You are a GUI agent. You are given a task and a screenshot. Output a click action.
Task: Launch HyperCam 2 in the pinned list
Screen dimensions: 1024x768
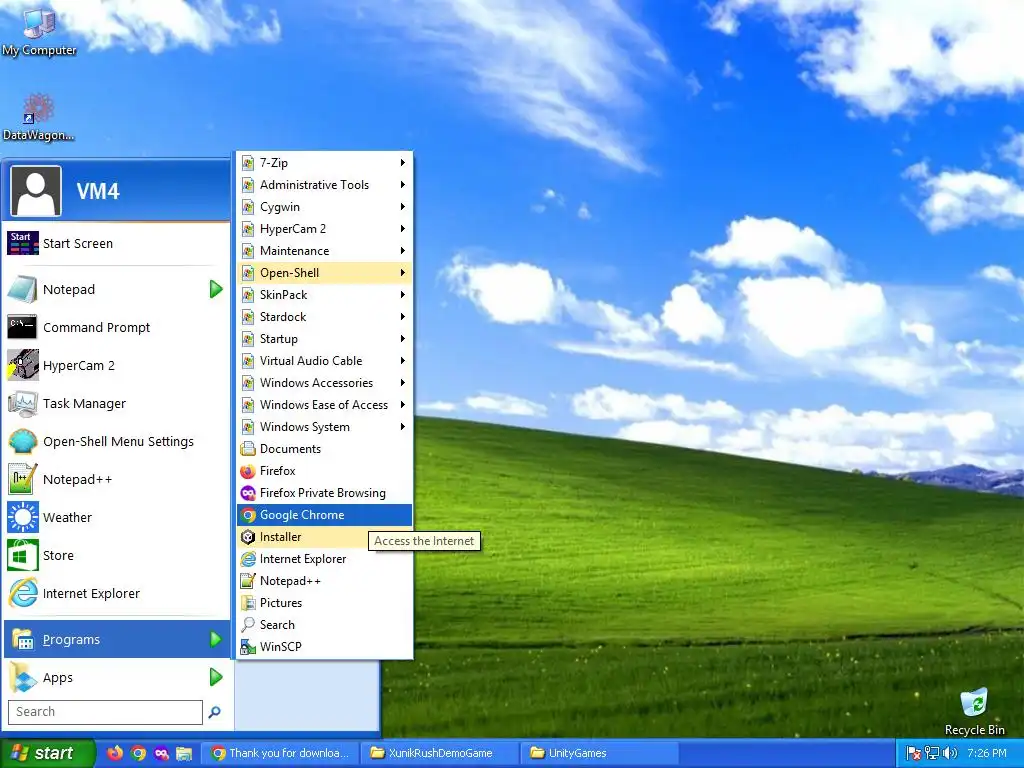(x=116, y=365)
